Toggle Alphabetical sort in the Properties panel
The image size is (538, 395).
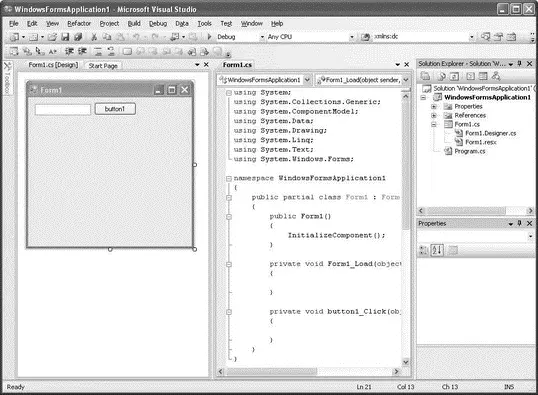(x=437, y=250)
